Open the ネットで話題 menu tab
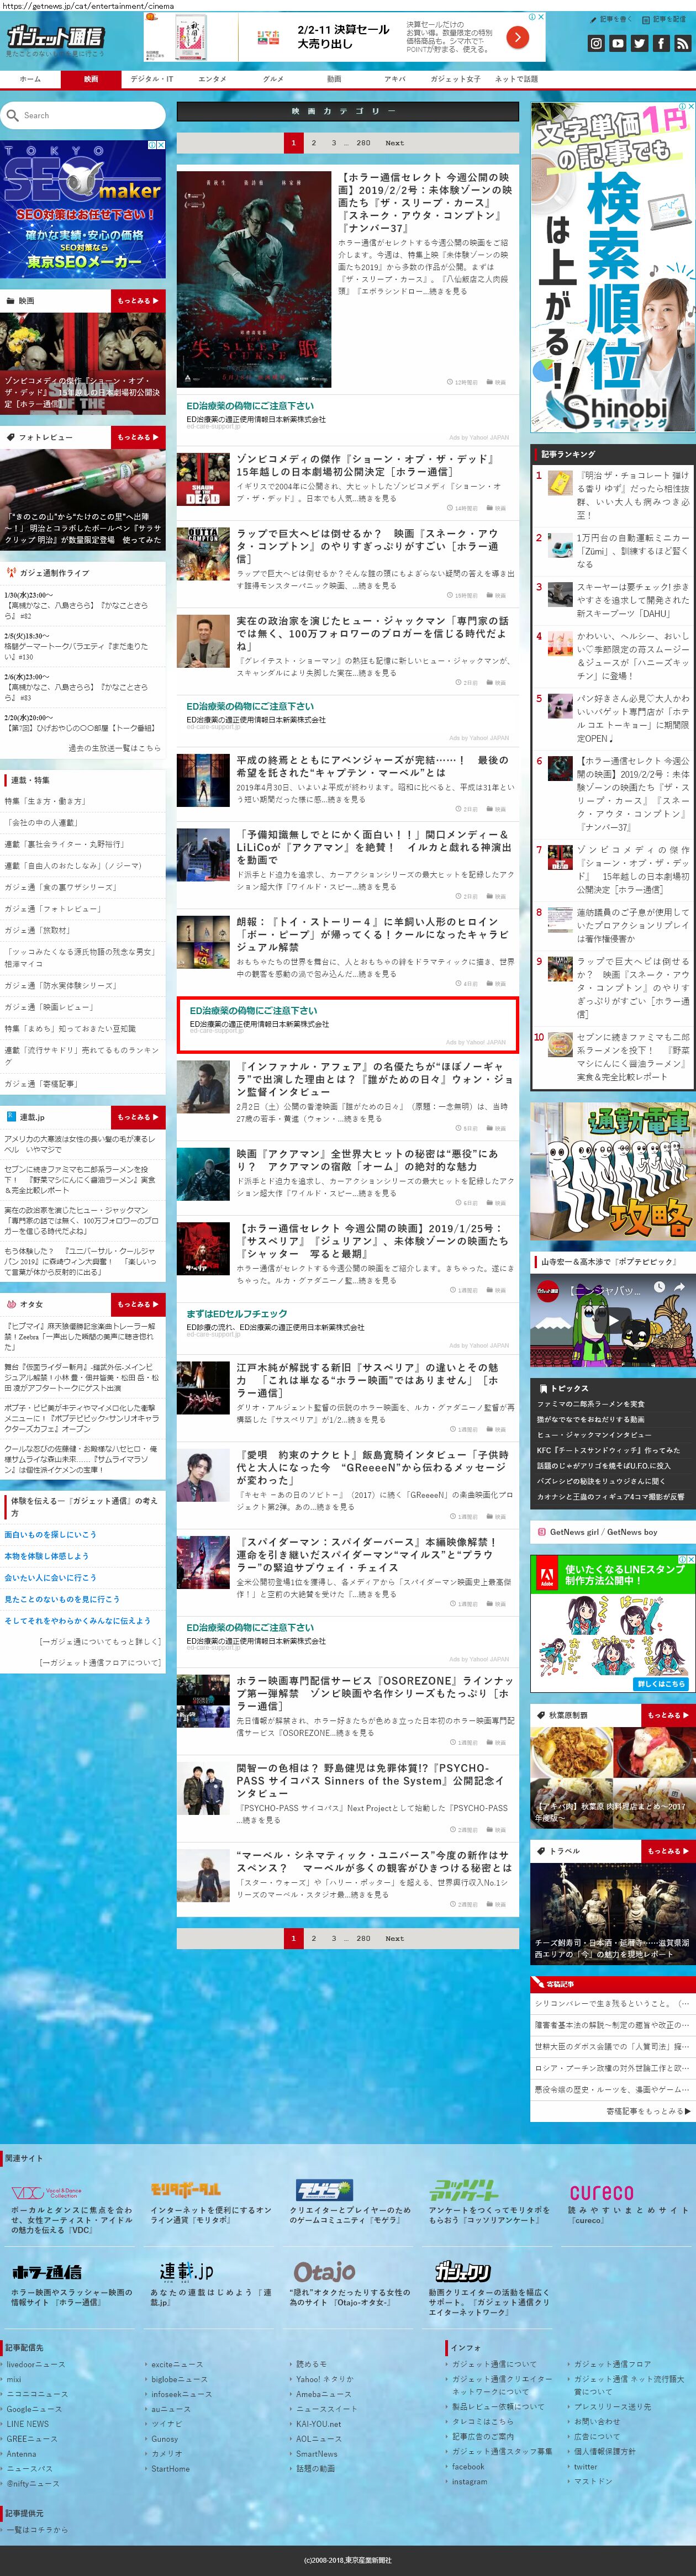Image resolution: width=696 pixels, height=2576 pixels. (516, 79)
